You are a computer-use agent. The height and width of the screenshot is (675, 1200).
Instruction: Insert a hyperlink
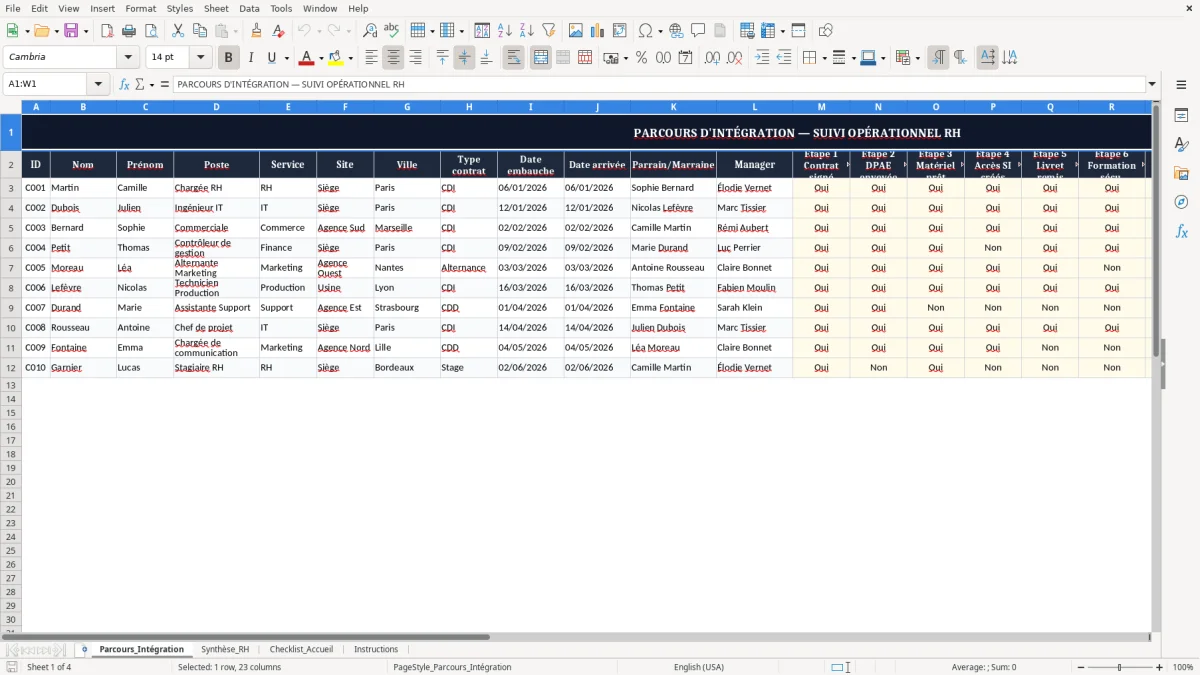[677, 31]
